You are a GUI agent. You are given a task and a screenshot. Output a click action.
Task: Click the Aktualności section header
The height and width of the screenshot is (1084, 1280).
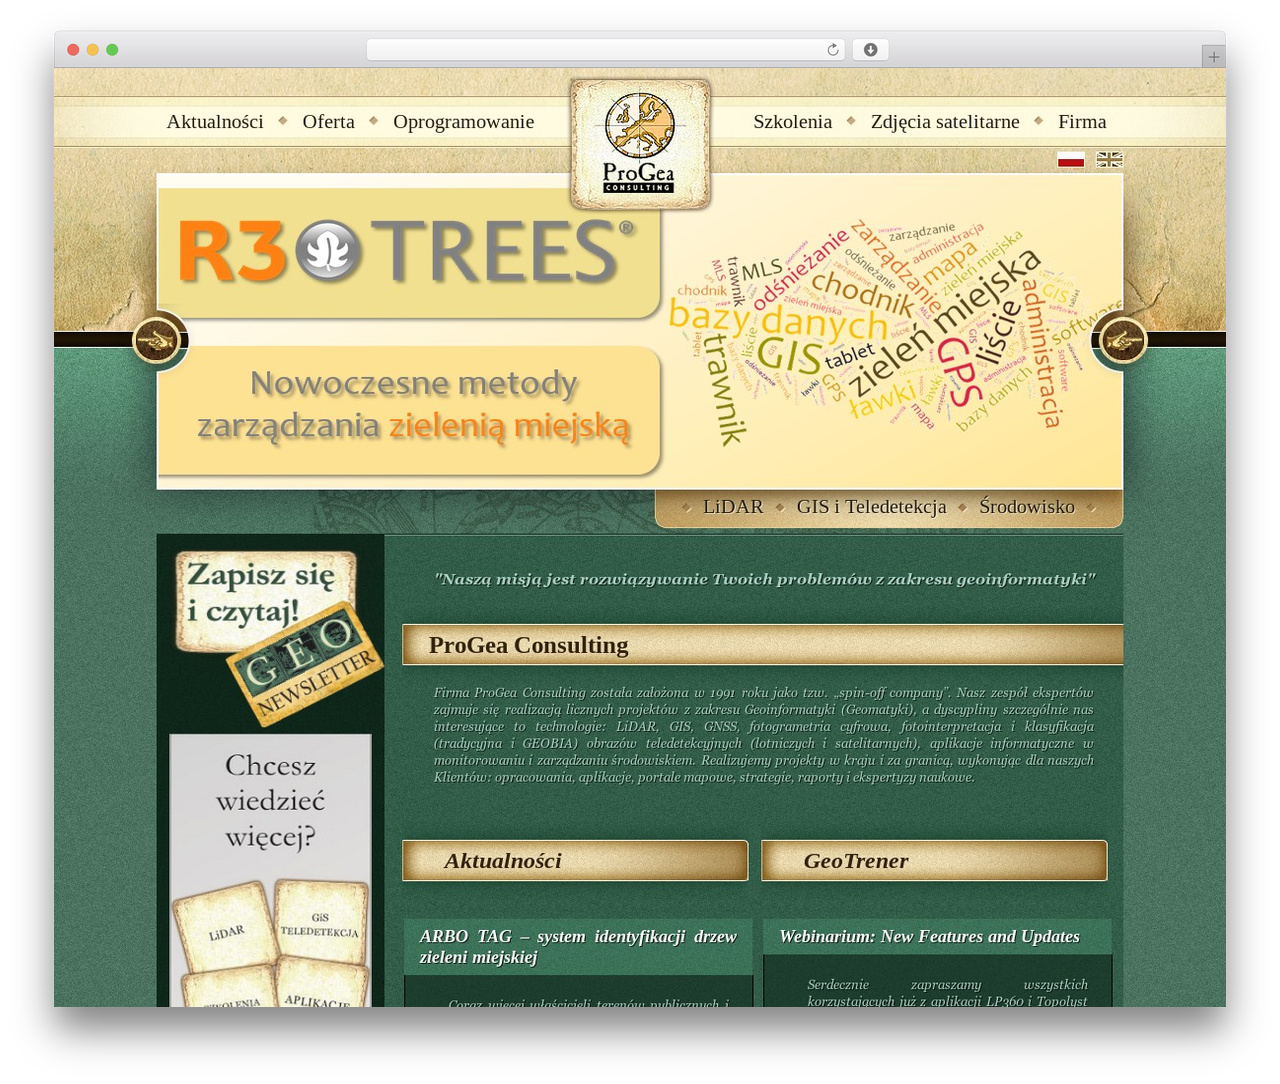(x=575, y=861)
